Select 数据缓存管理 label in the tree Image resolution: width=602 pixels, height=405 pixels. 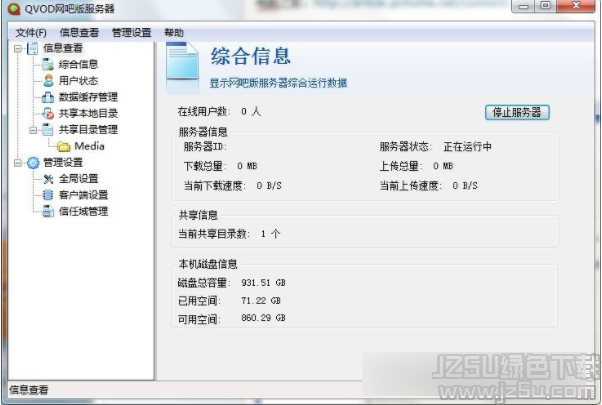88,97
